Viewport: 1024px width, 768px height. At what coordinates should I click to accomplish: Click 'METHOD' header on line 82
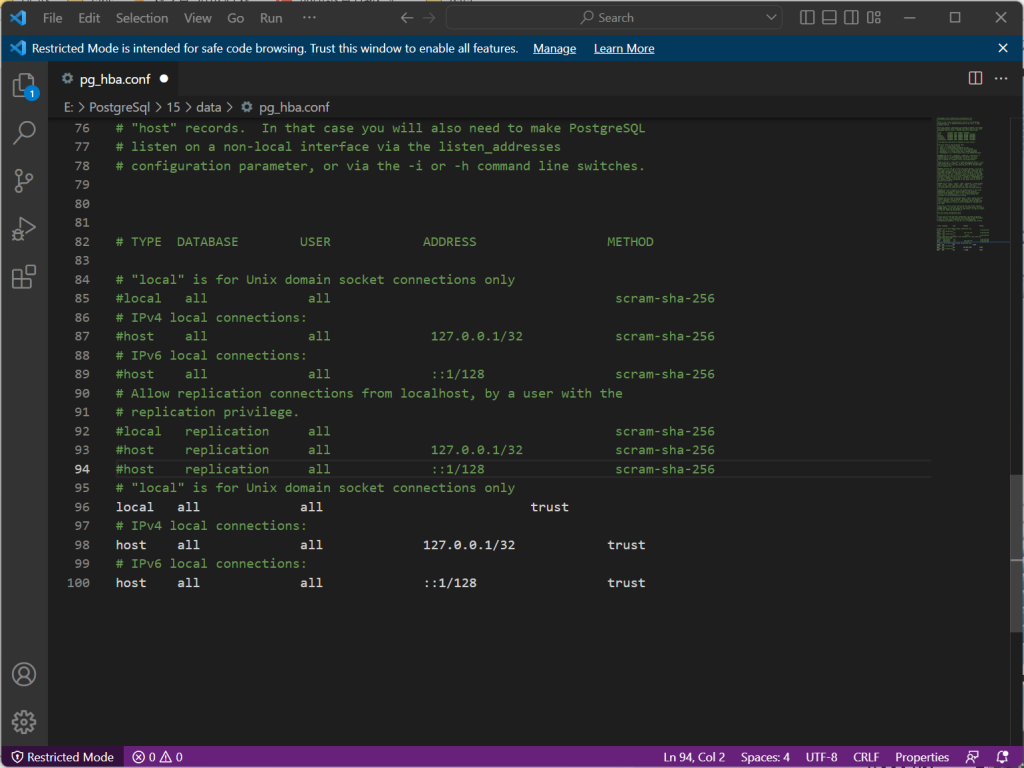coord(630,242)
